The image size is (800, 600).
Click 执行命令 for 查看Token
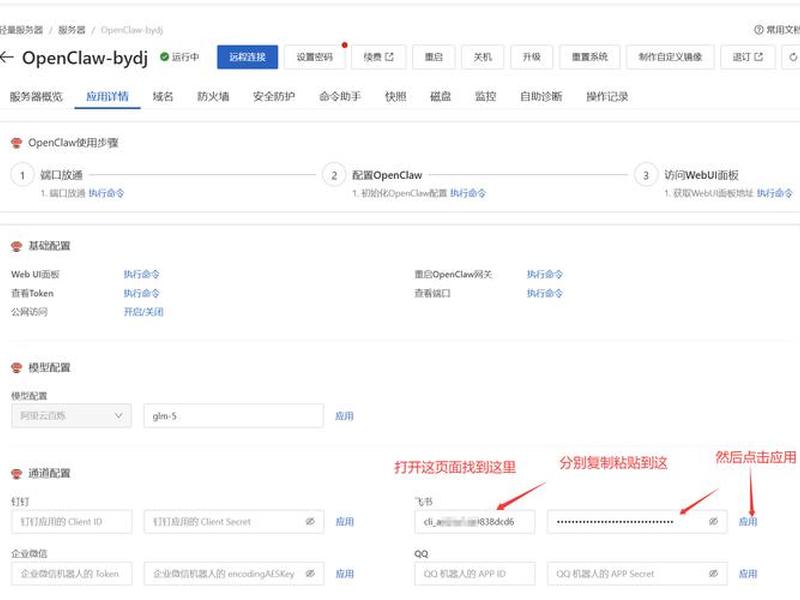pyautogui.click(x=141, y=293)
